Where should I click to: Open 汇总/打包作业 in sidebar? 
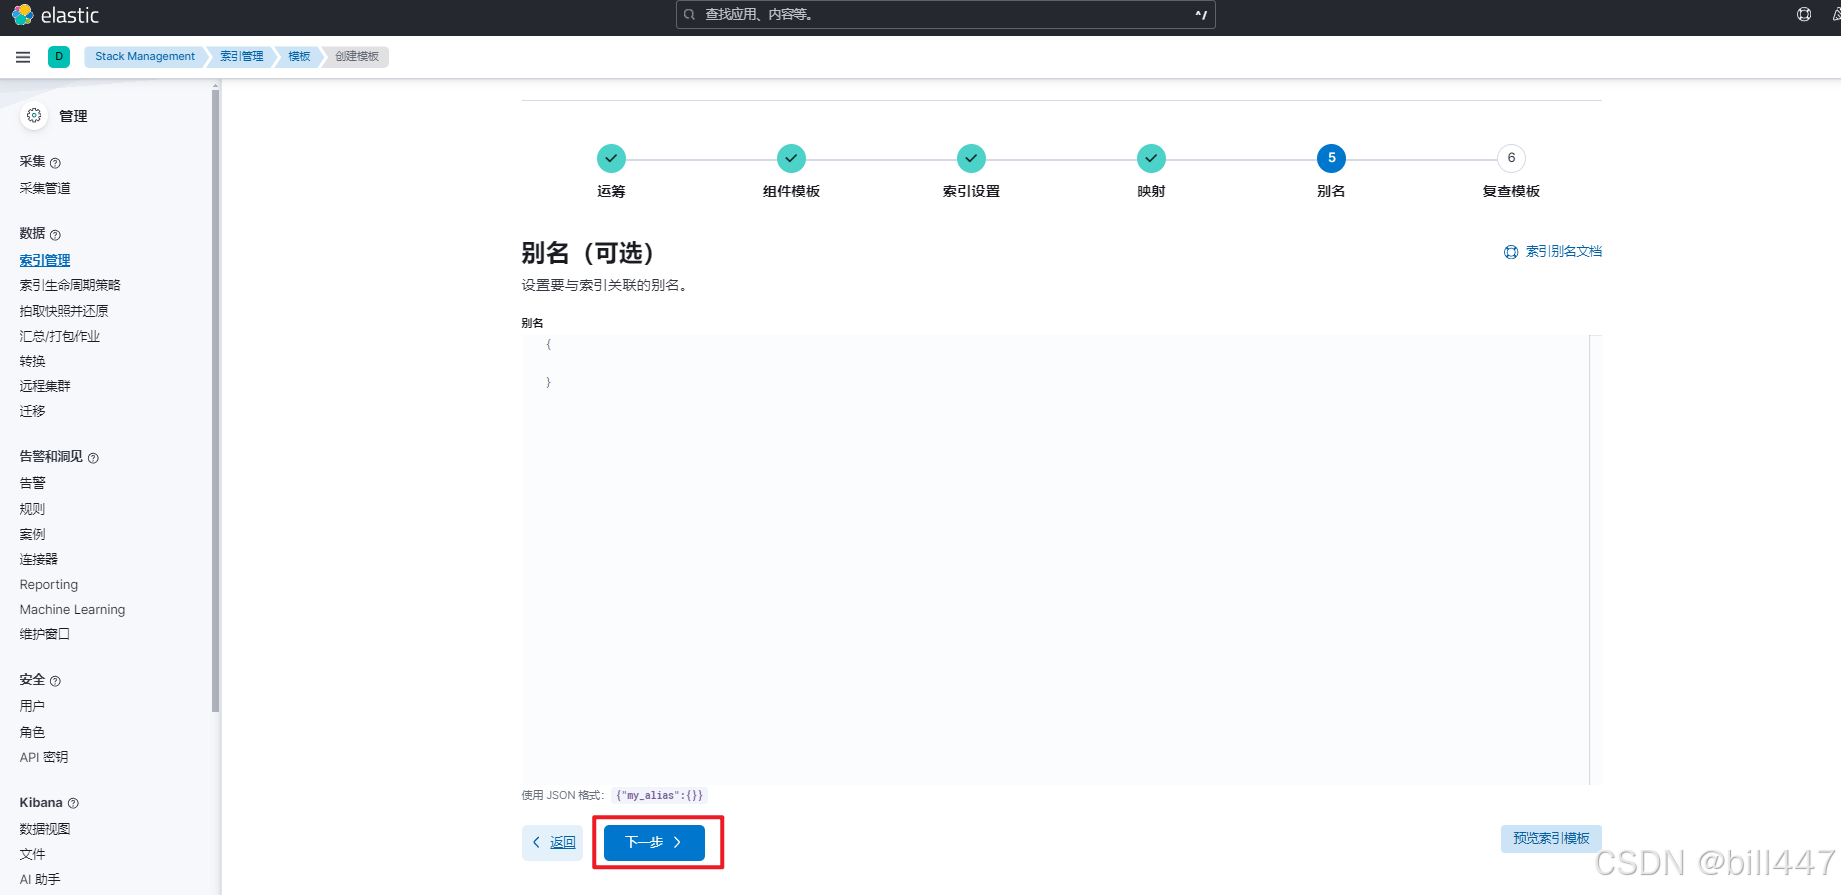[60, 336]
